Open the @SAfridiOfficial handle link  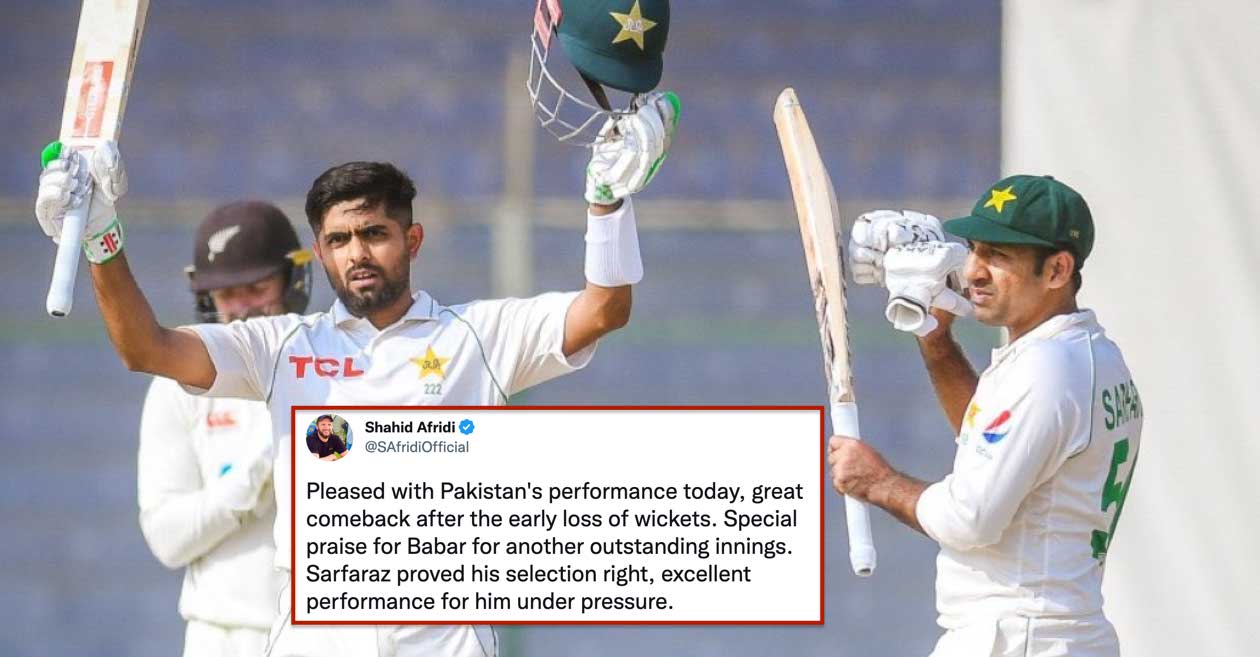point(417,447)
